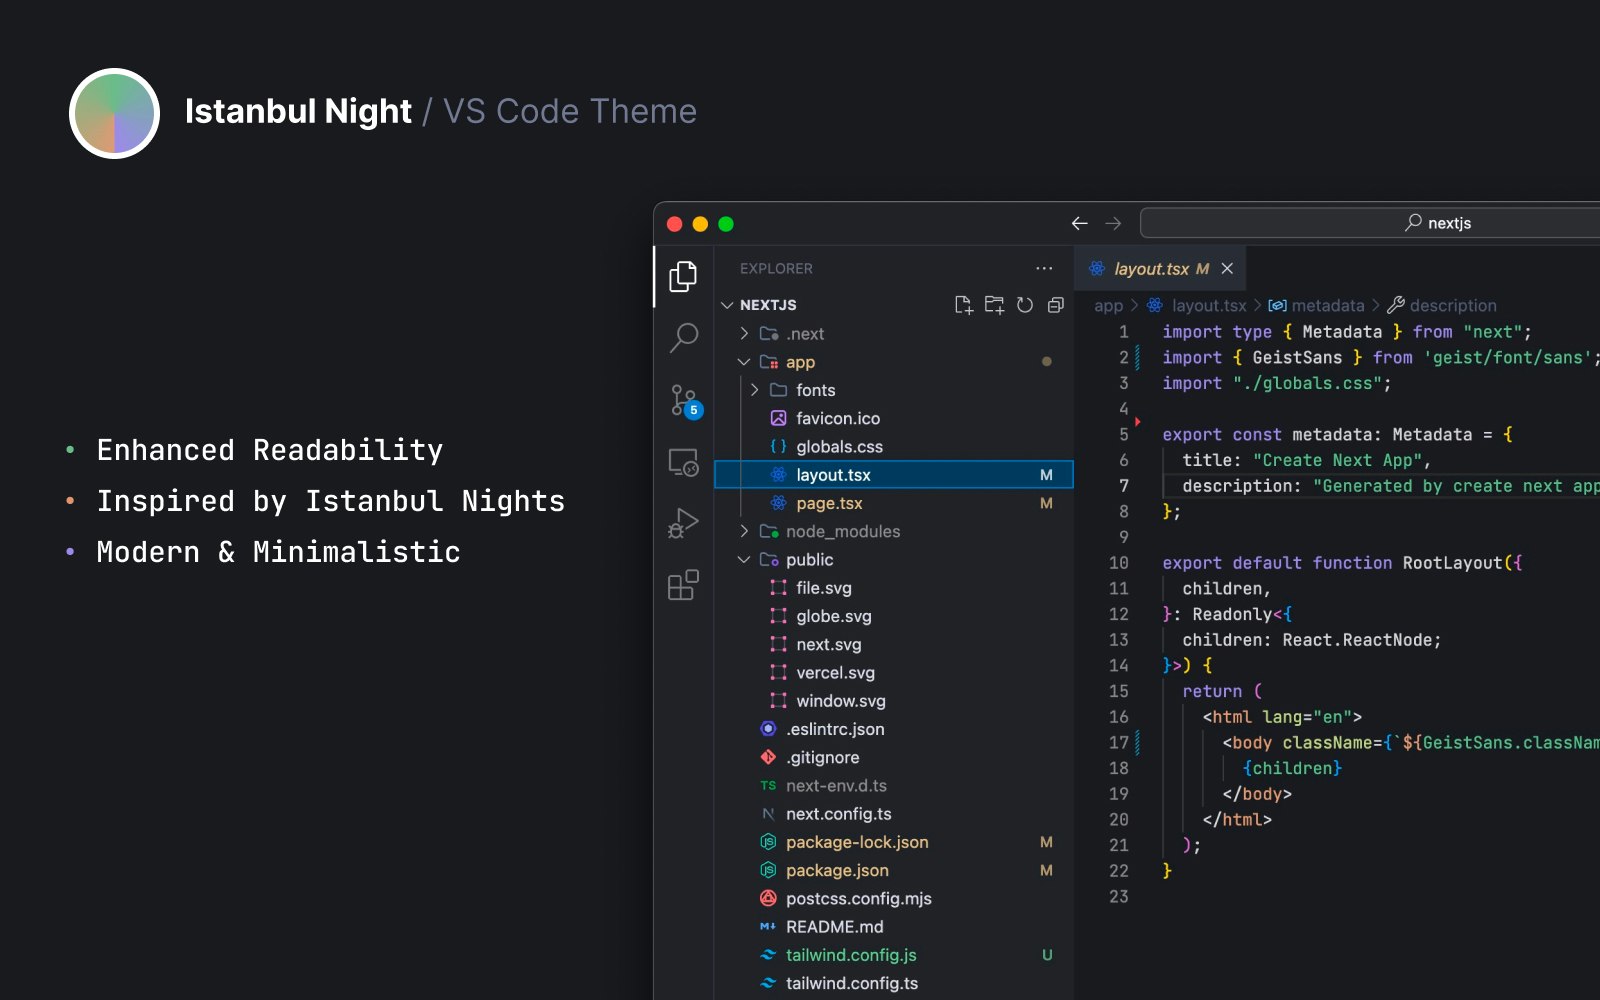Click the RootLayout function name in code
Image resolution: width=1600 pixels, height=1000 pixels.
coord(1452,563)
